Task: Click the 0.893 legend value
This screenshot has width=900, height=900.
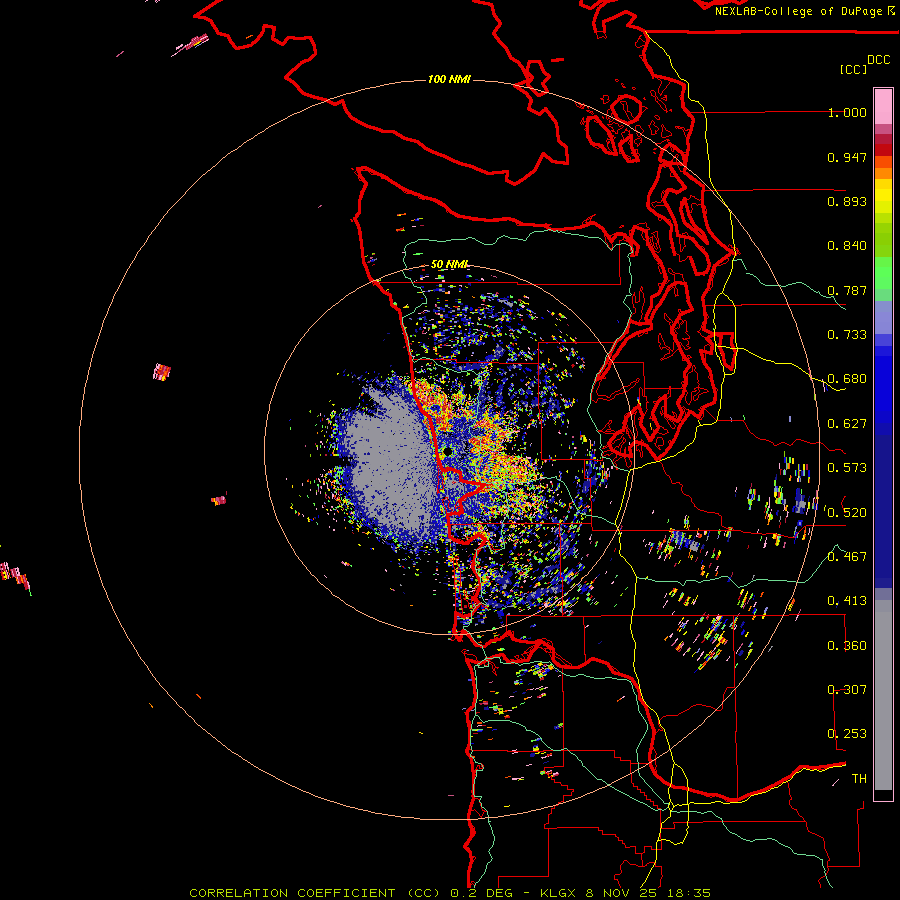Action: coord(847,201)
